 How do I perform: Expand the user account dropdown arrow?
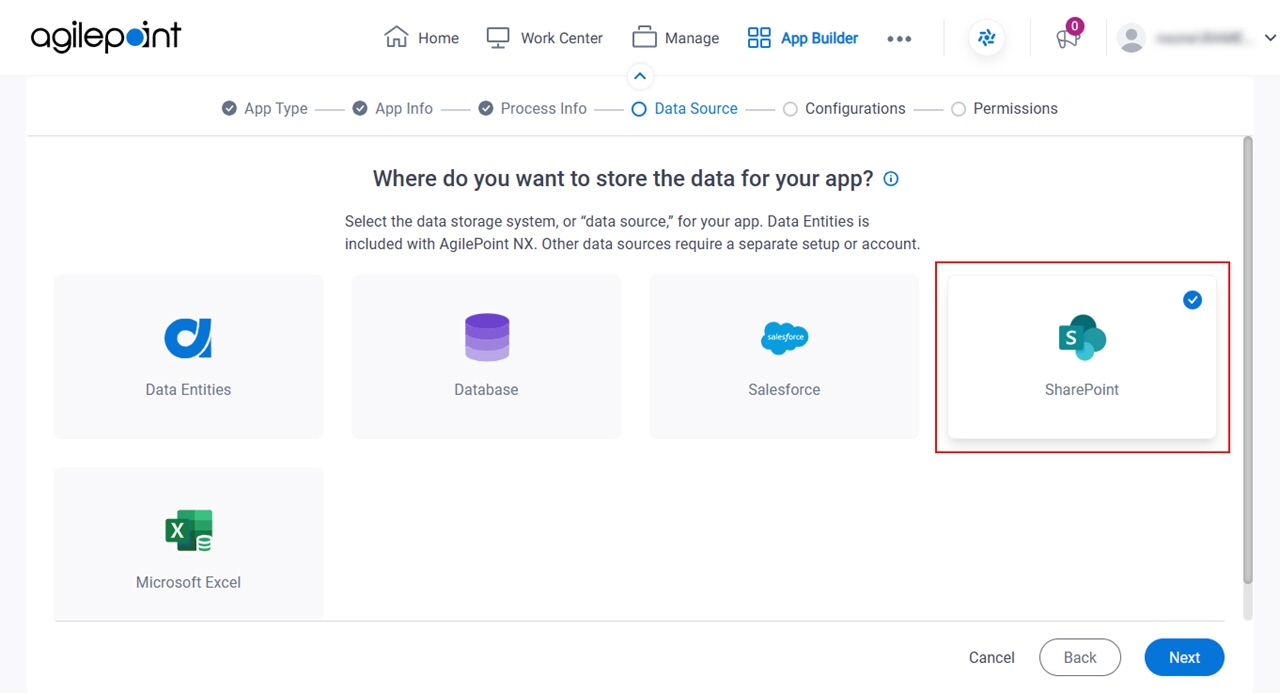tap(1270, 38)
